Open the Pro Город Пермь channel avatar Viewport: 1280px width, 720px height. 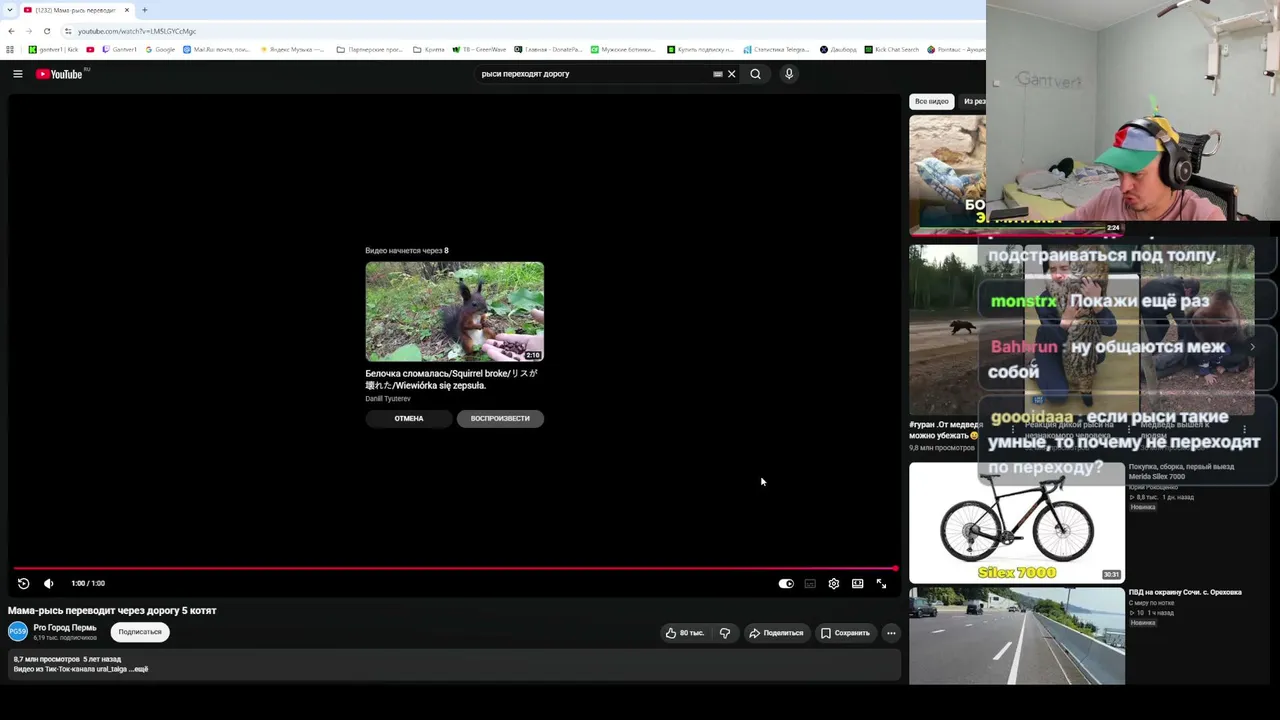(x=18, y=632)
